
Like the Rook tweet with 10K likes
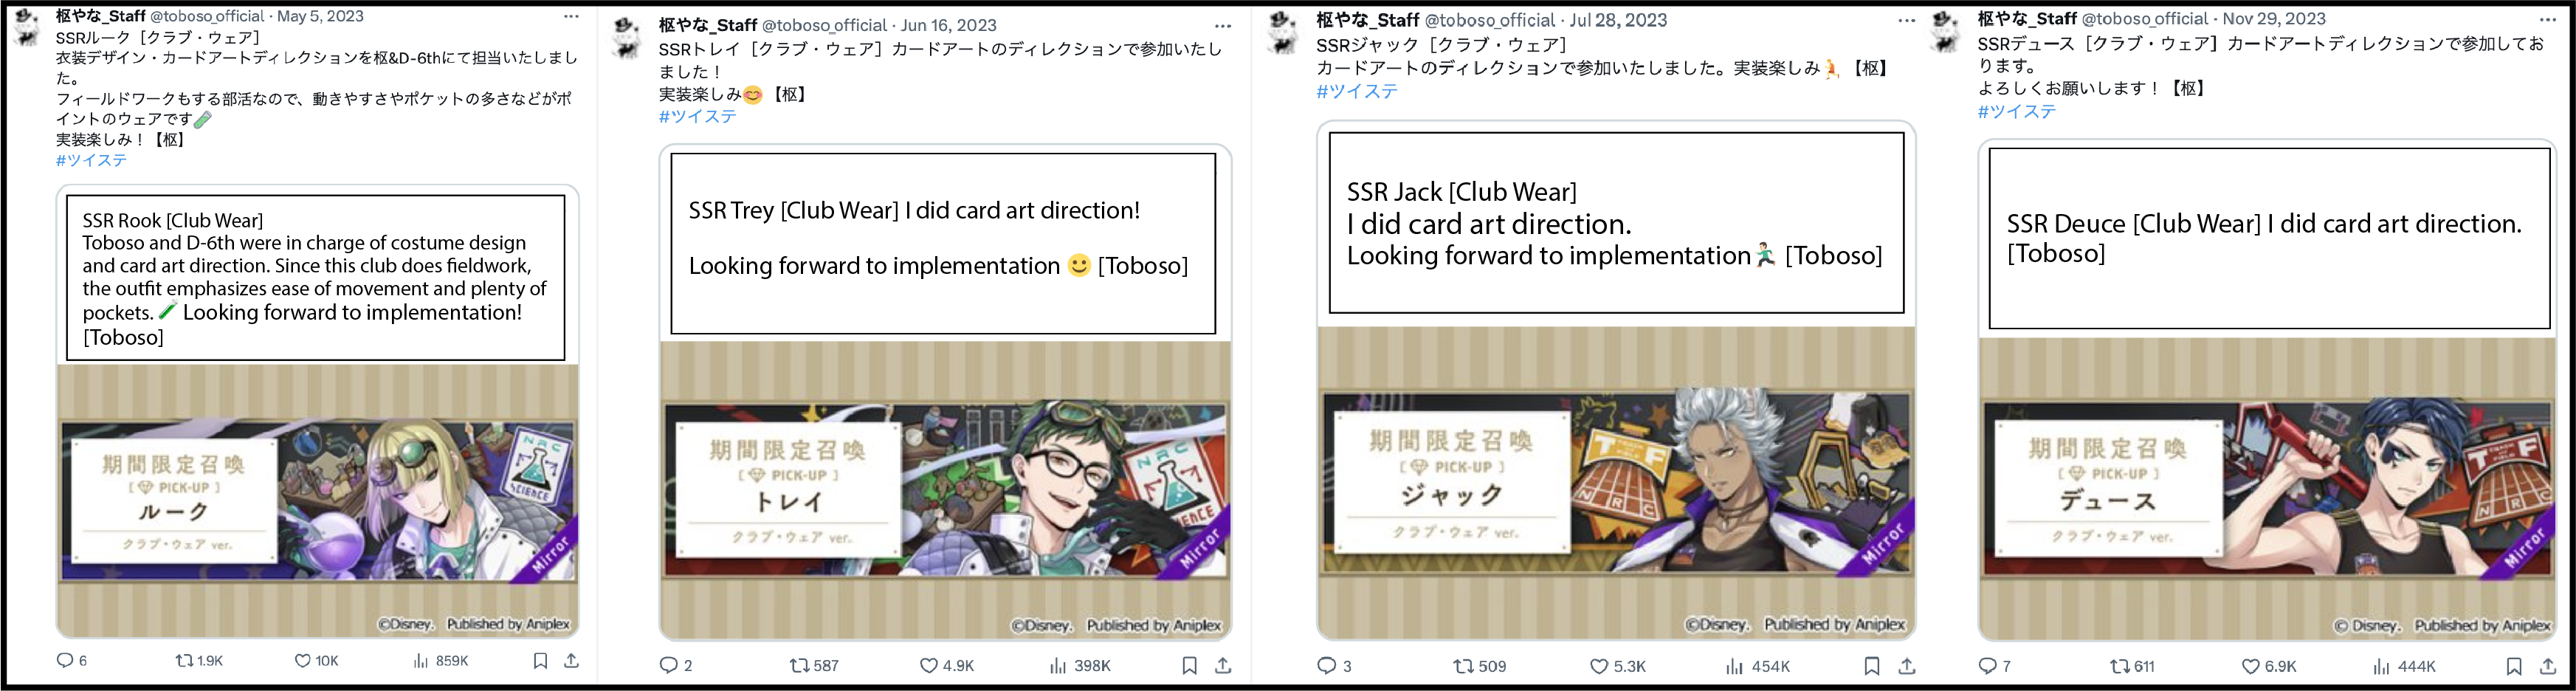pos(302,660)
